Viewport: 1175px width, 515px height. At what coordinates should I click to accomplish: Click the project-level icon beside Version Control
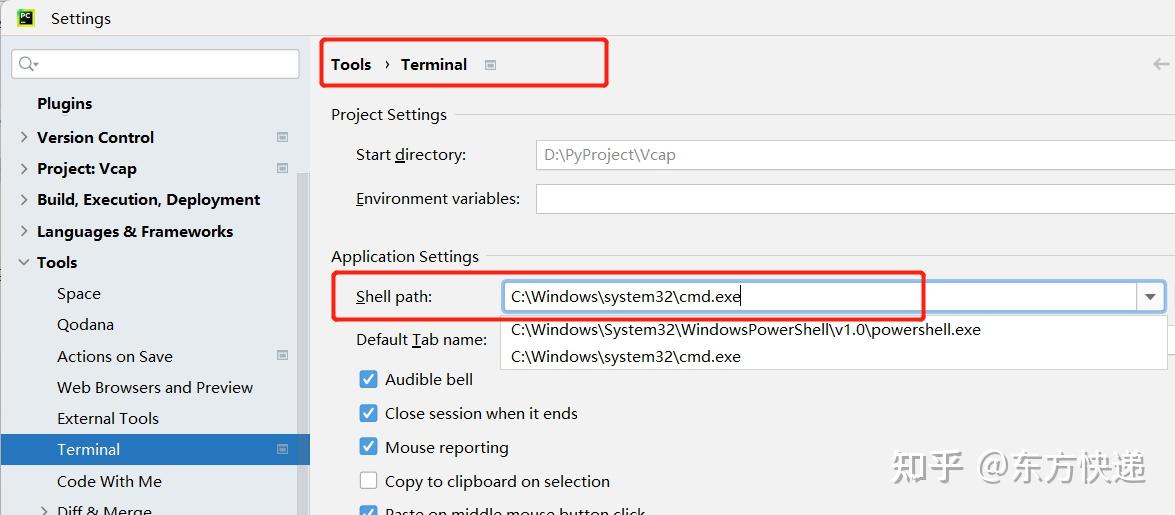tap(283, 137)
